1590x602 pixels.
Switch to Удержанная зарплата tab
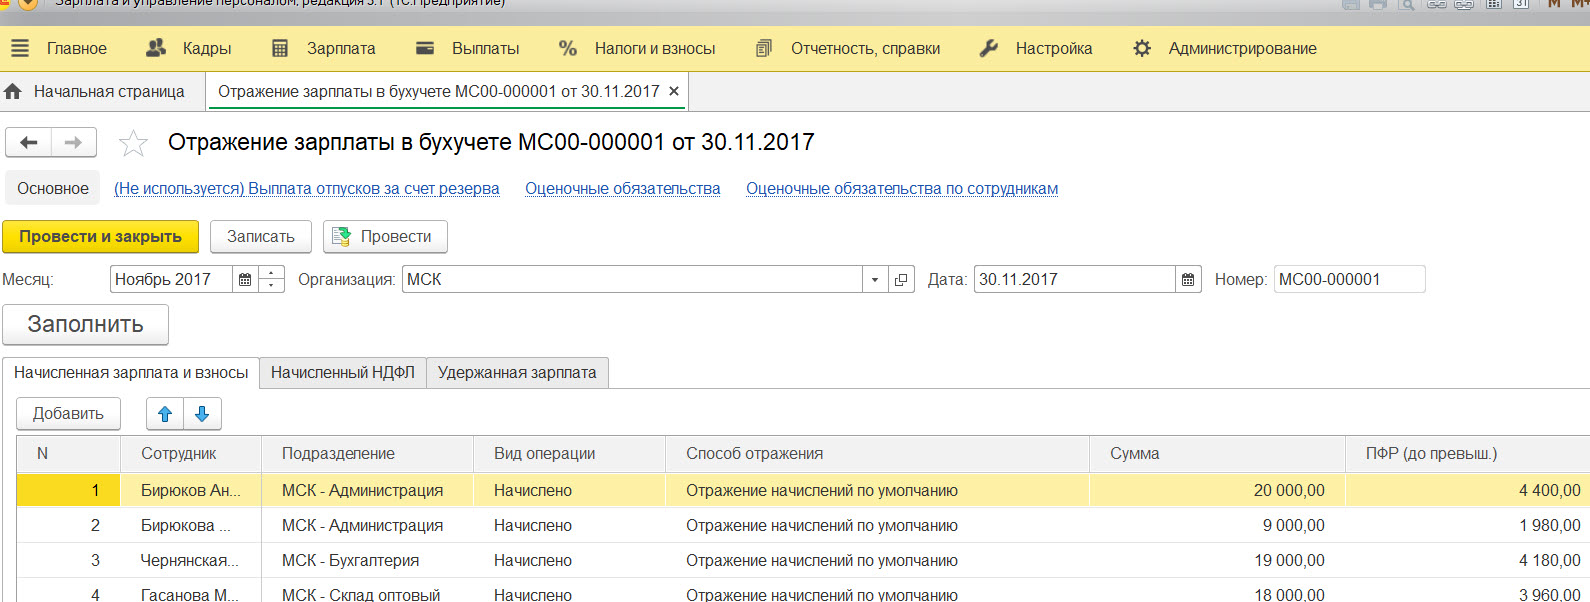pyautogui.click(x=516, y=373)
